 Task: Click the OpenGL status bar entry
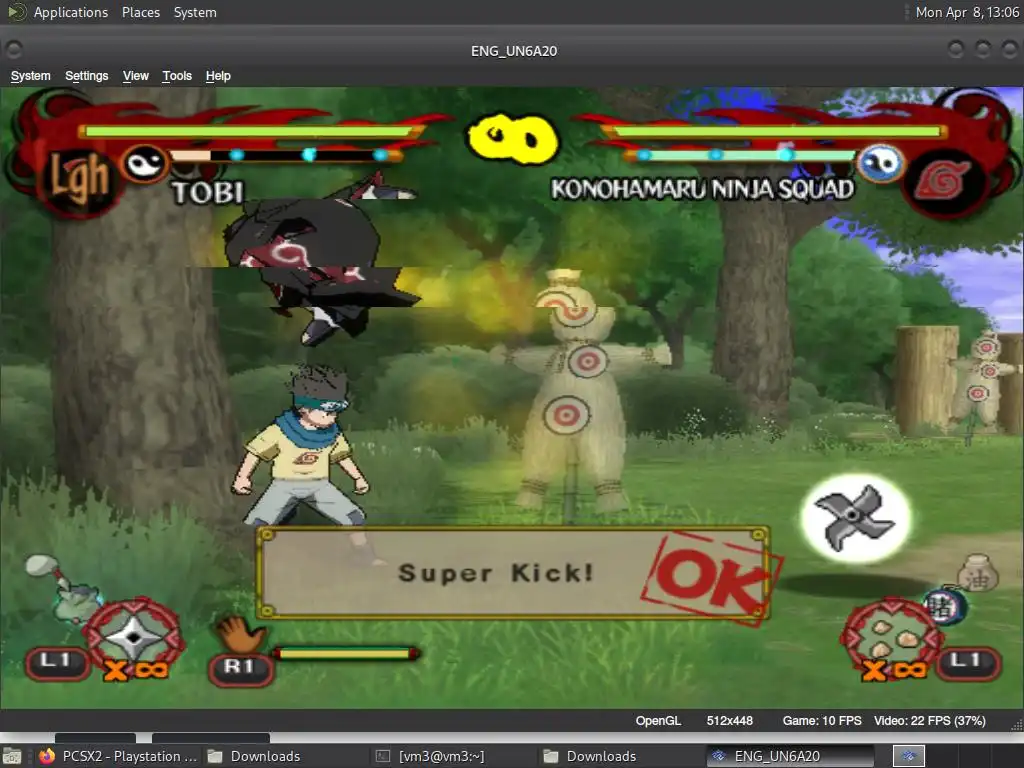658,720
